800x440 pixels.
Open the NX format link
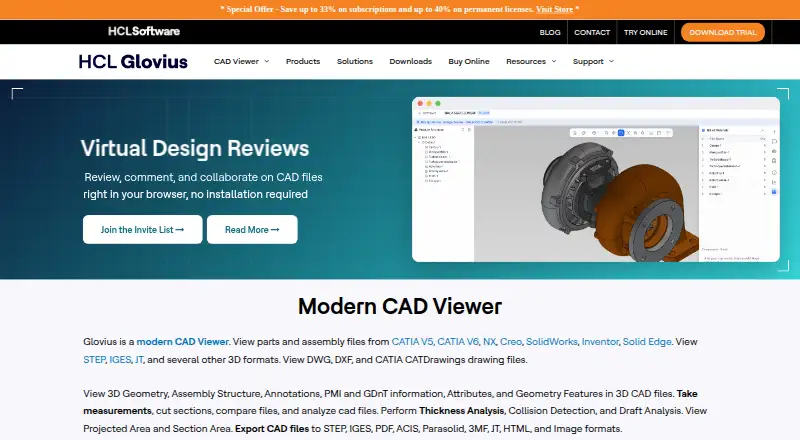tap(489, 341)
